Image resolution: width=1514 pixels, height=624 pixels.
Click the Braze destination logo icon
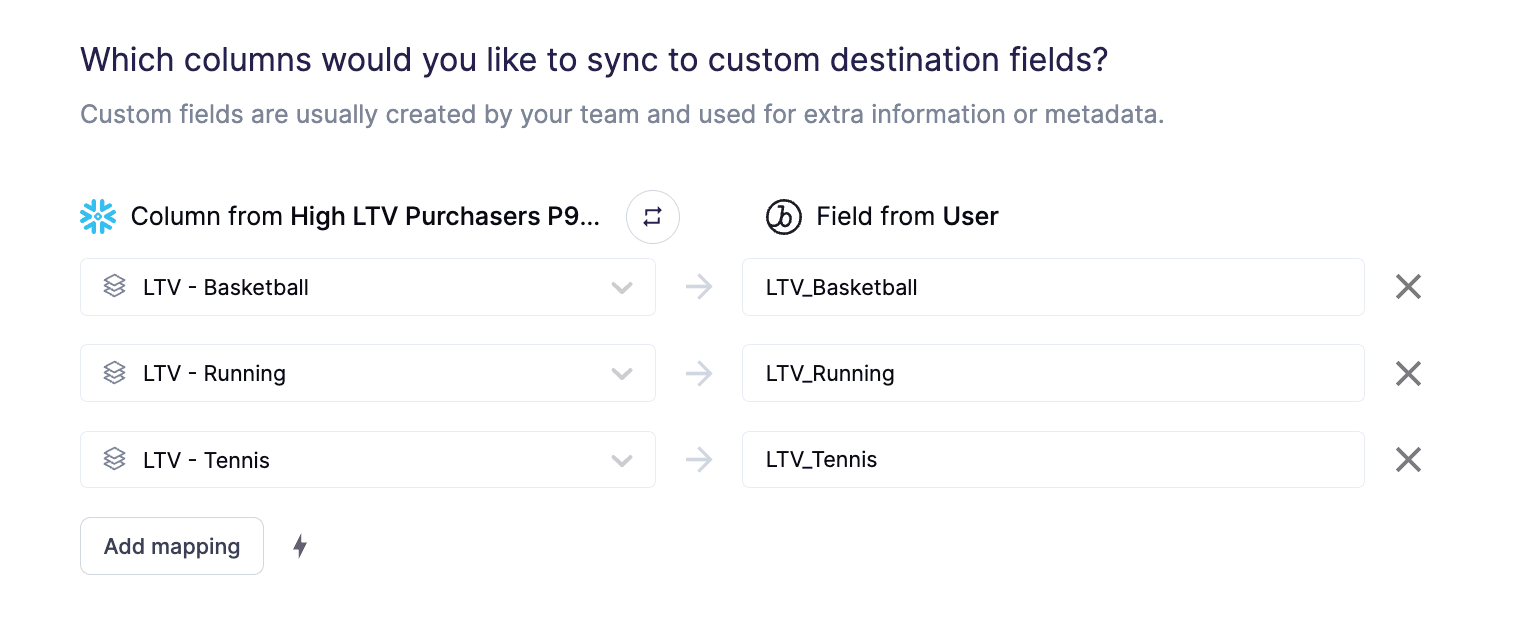pos(784,217)
